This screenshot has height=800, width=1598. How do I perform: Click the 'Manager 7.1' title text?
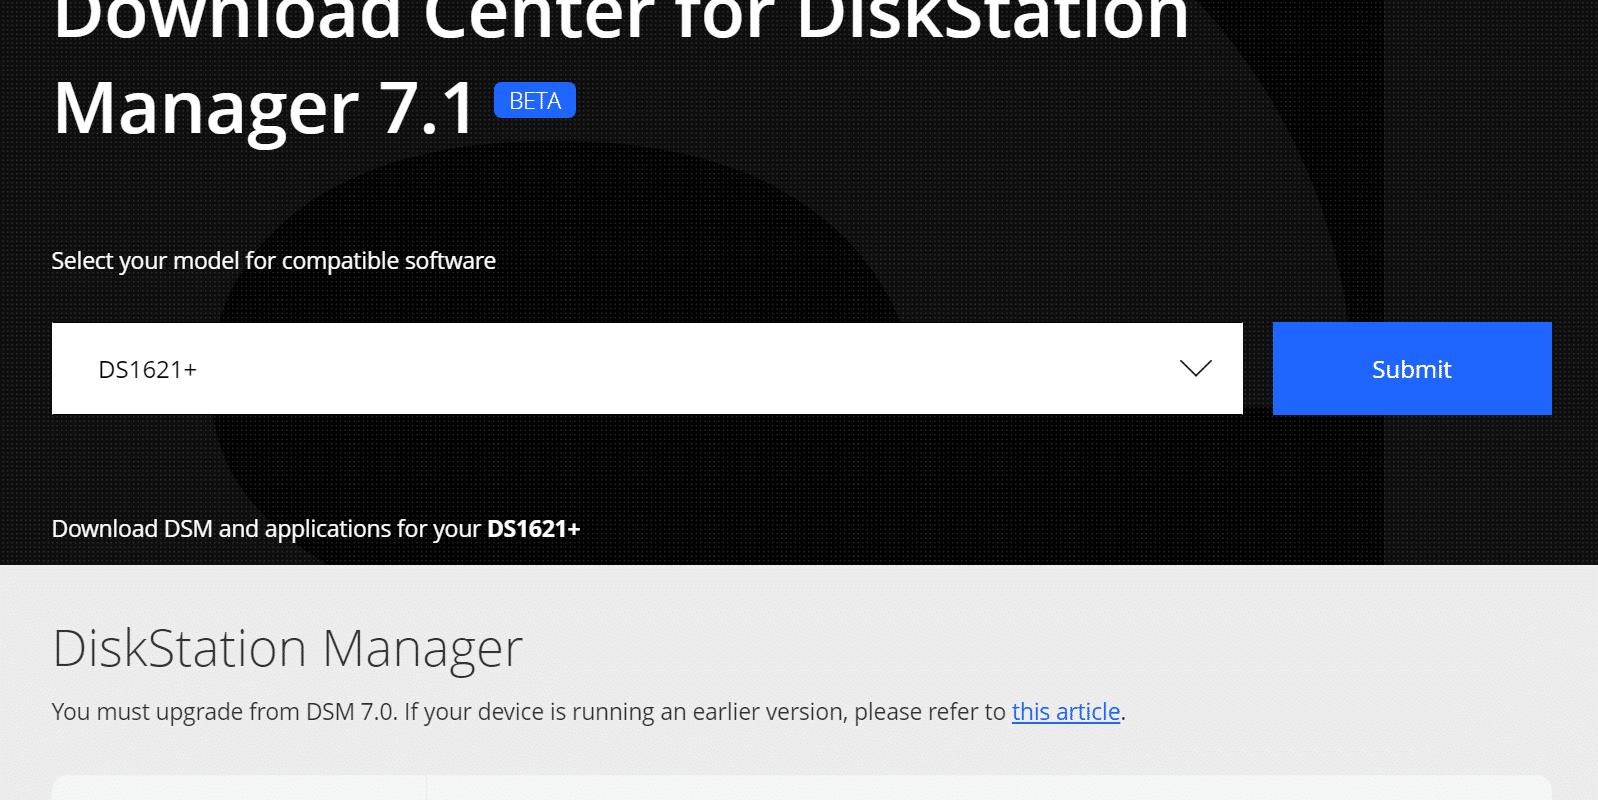click(265, 108)
